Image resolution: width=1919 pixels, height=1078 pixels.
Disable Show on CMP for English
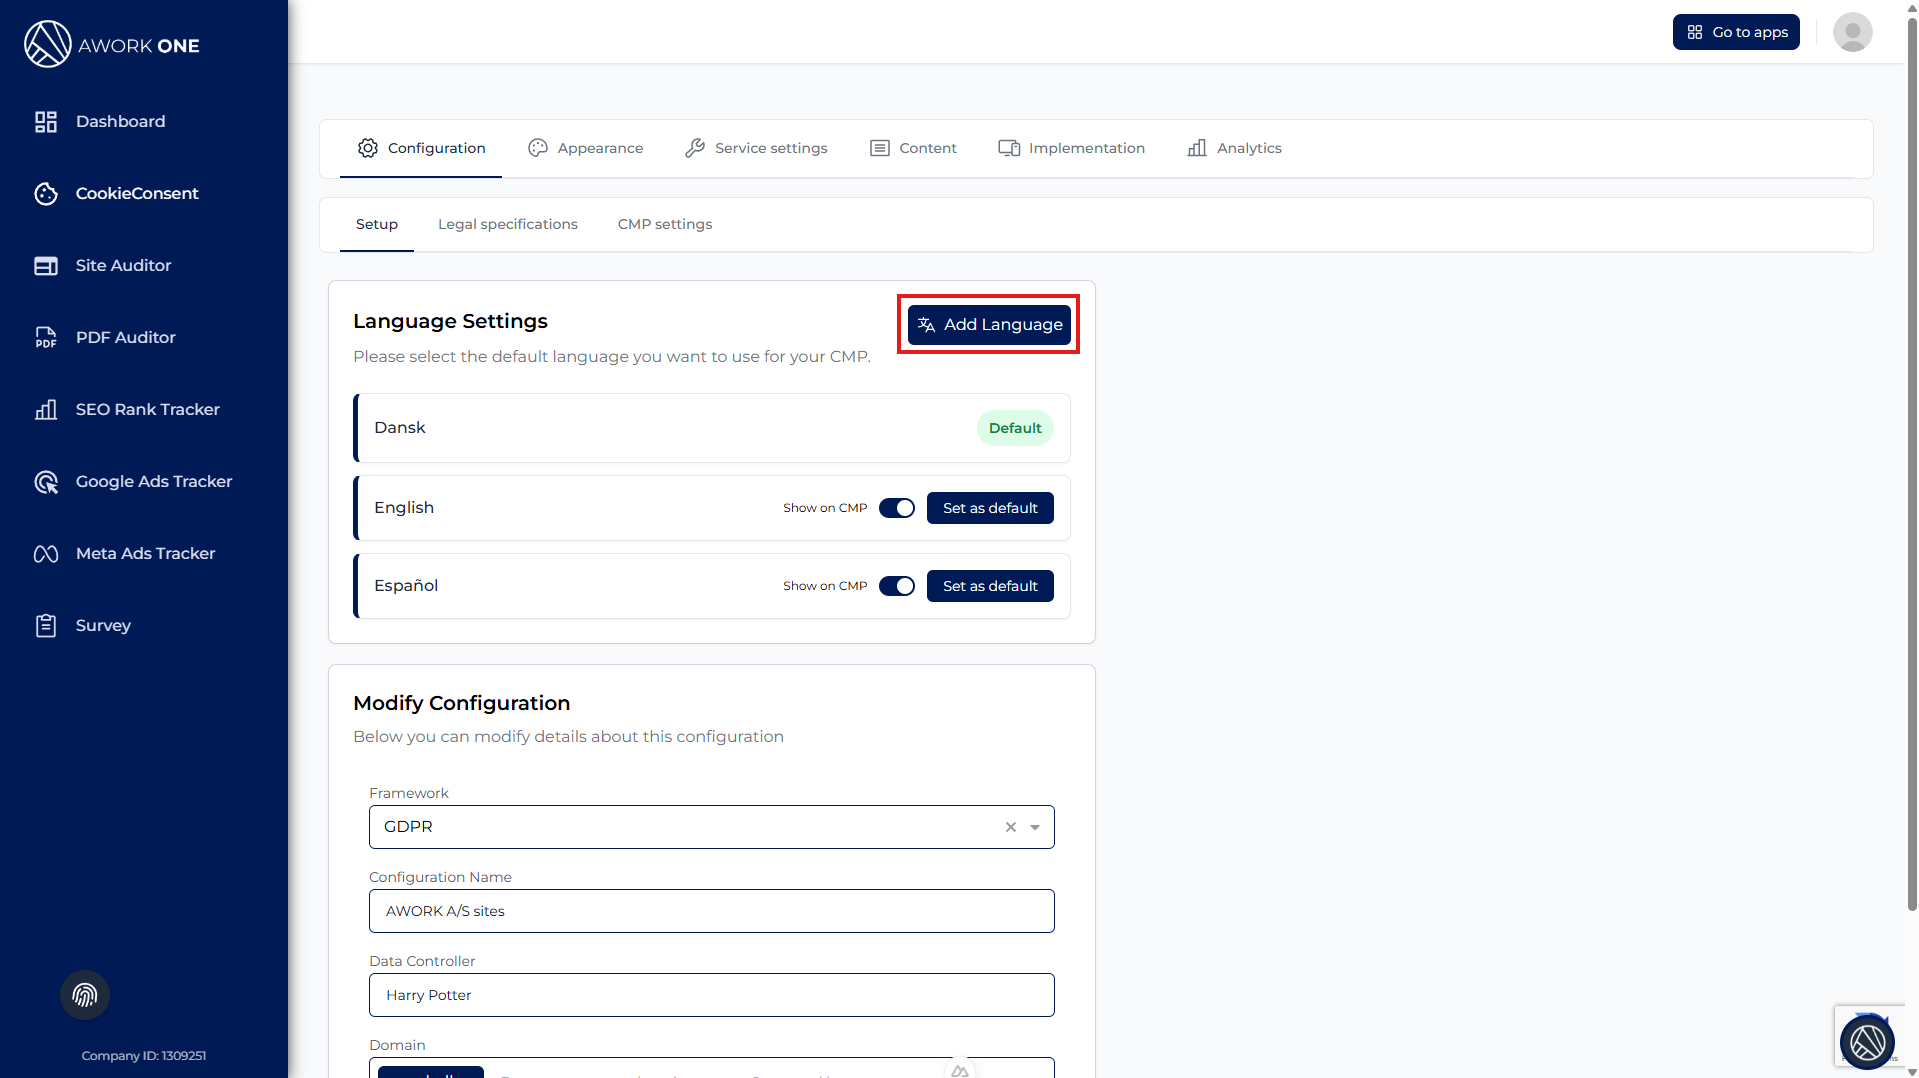tap(896, 508)
